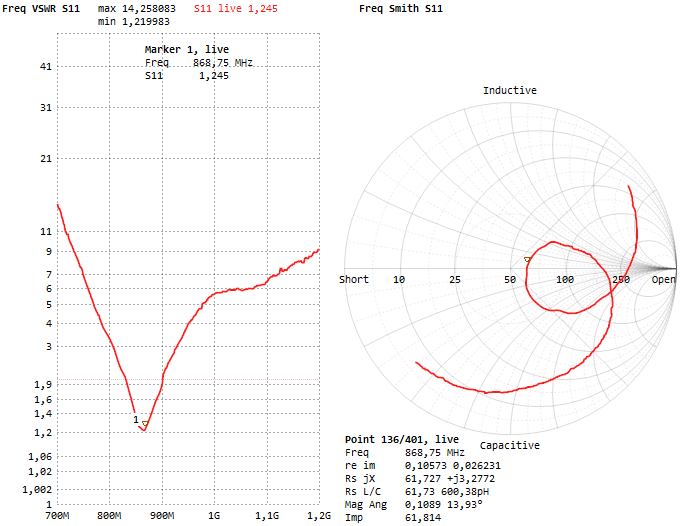Image resolution: width=680 pixels, height=526 pixels.
Task: Click marker 1 triangle on the VSWR curve
Action: tap(145, 424)
